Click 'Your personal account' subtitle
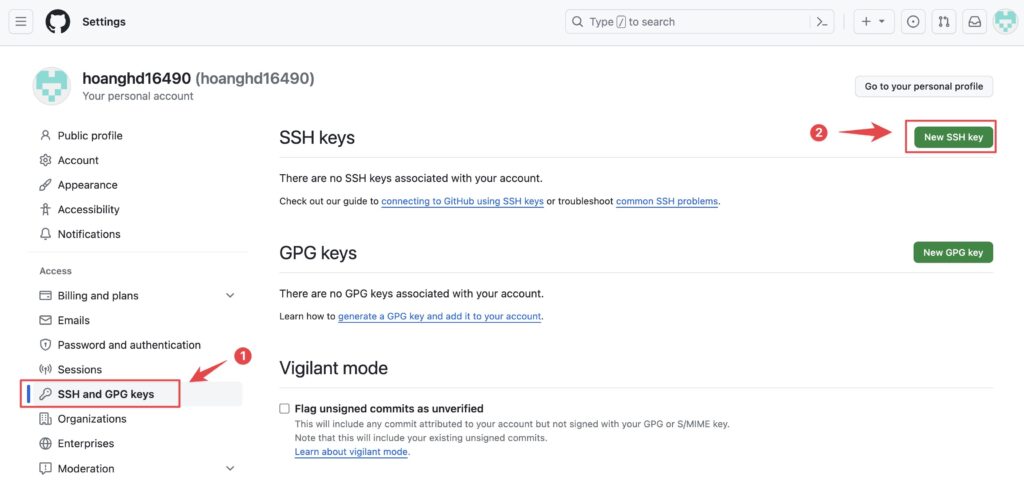Image resolution: width=1024 pixels, height=482 pixels. click(138, 96)
